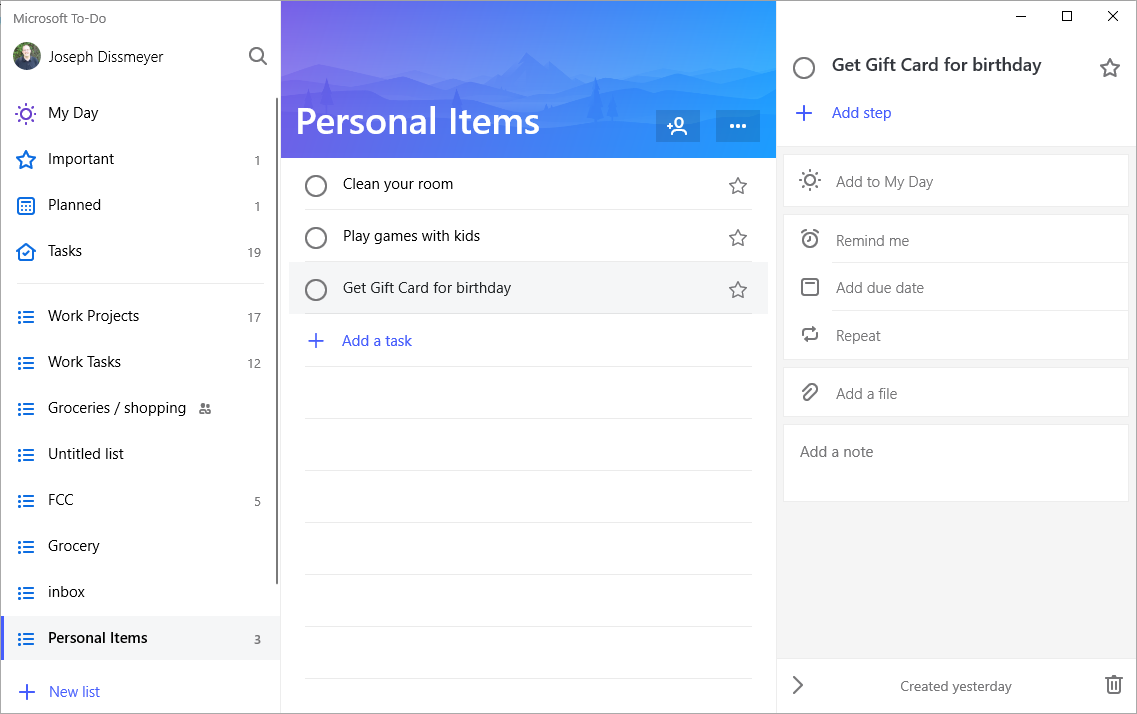
Task: Click the Remind me alarm clock icon
Action: (x=810, y=240)
